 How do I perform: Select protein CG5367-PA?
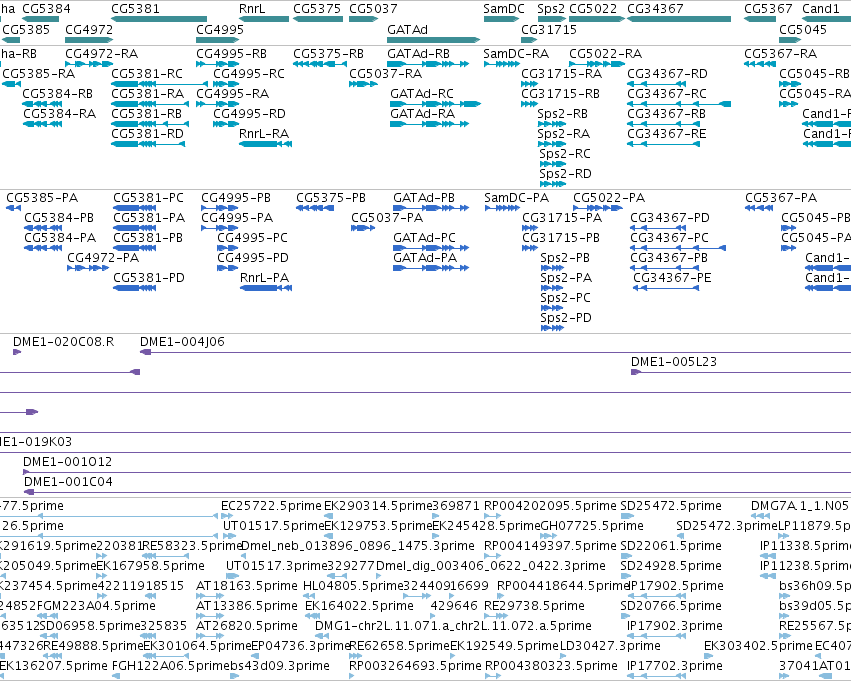coord(781,198)
